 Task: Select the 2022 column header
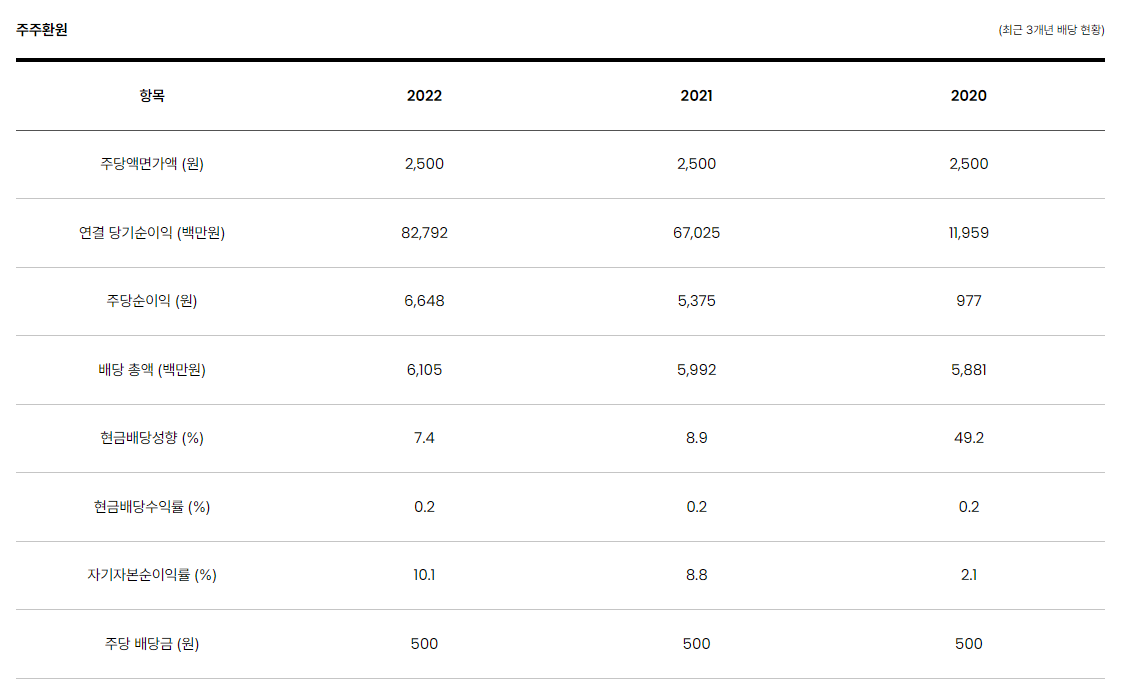coord(424,96)
